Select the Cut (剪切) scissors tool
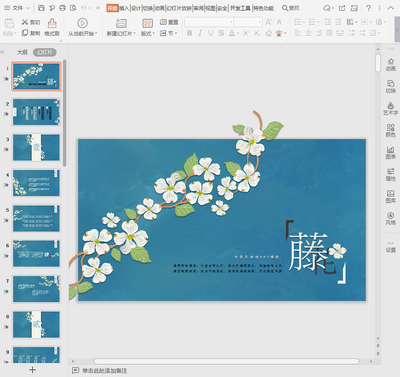The image size is (400, 377). pyautogui.click(x=25, y=22)
